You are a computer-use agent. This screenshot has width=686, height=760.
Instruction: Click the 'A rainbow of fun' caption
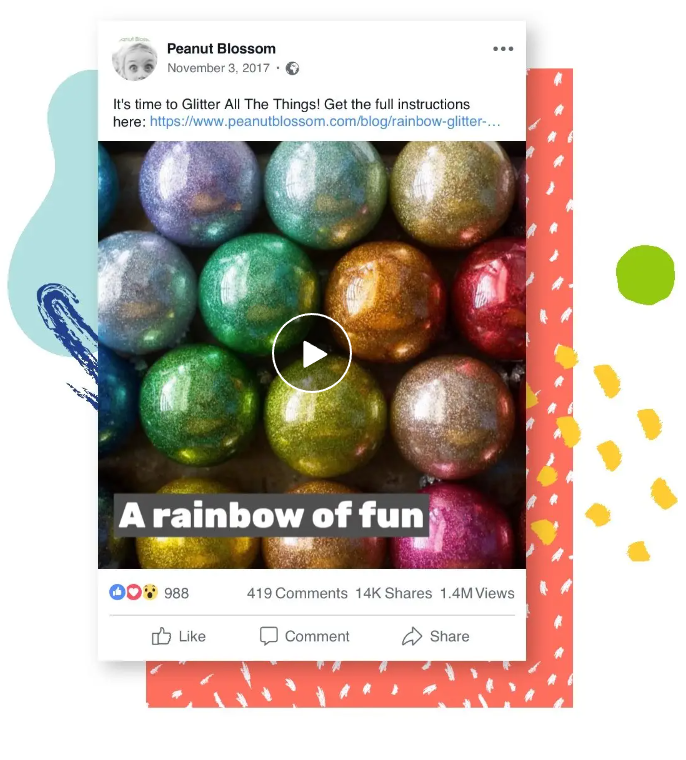(x=271, y=515)
